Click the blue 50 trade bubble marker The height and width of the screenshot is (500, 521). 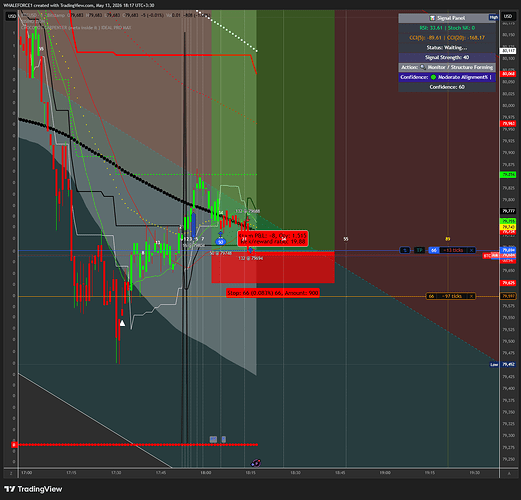click(220, 242)
